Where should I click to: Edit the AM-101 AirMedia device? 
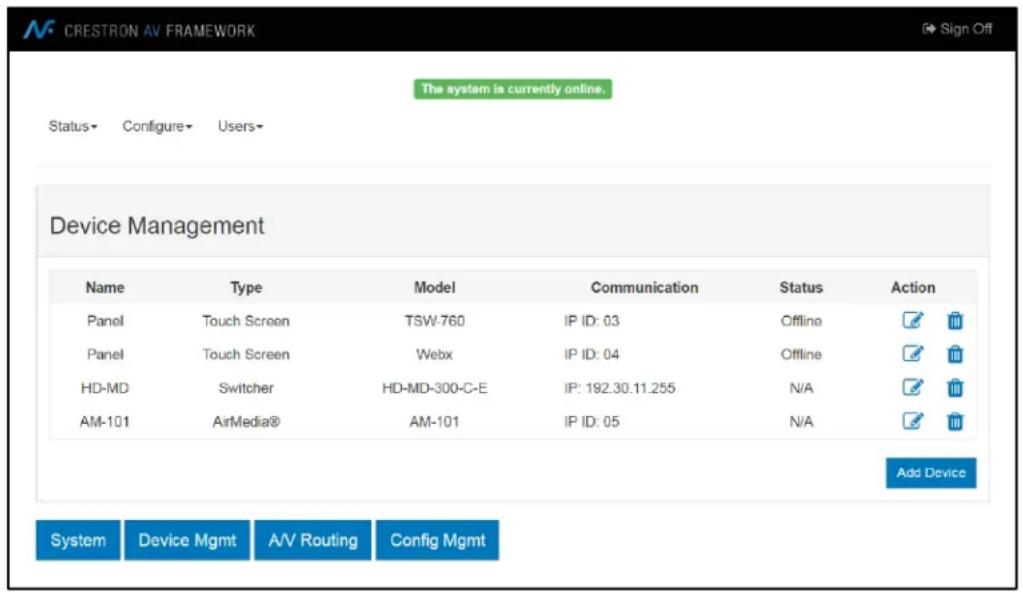913,421
